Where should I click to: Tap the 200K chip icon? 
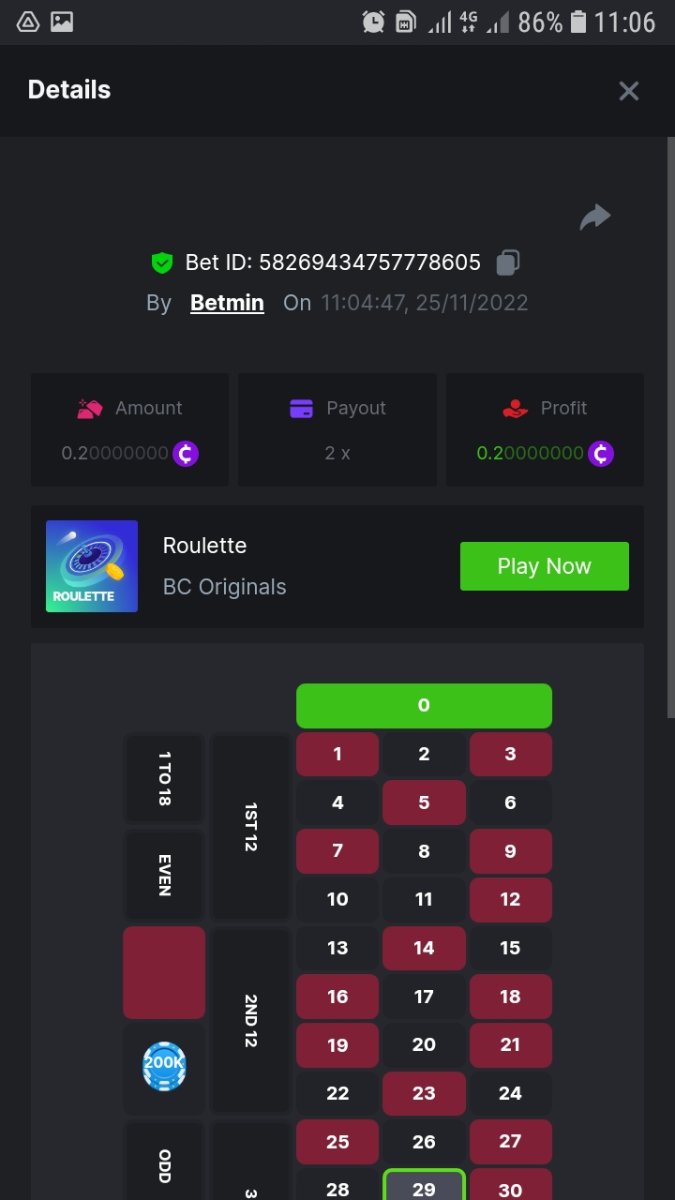click(165, 1066)
